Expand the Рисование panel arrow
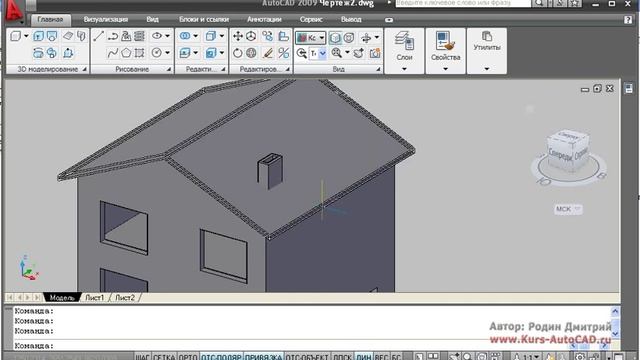 tap(169, 69)
